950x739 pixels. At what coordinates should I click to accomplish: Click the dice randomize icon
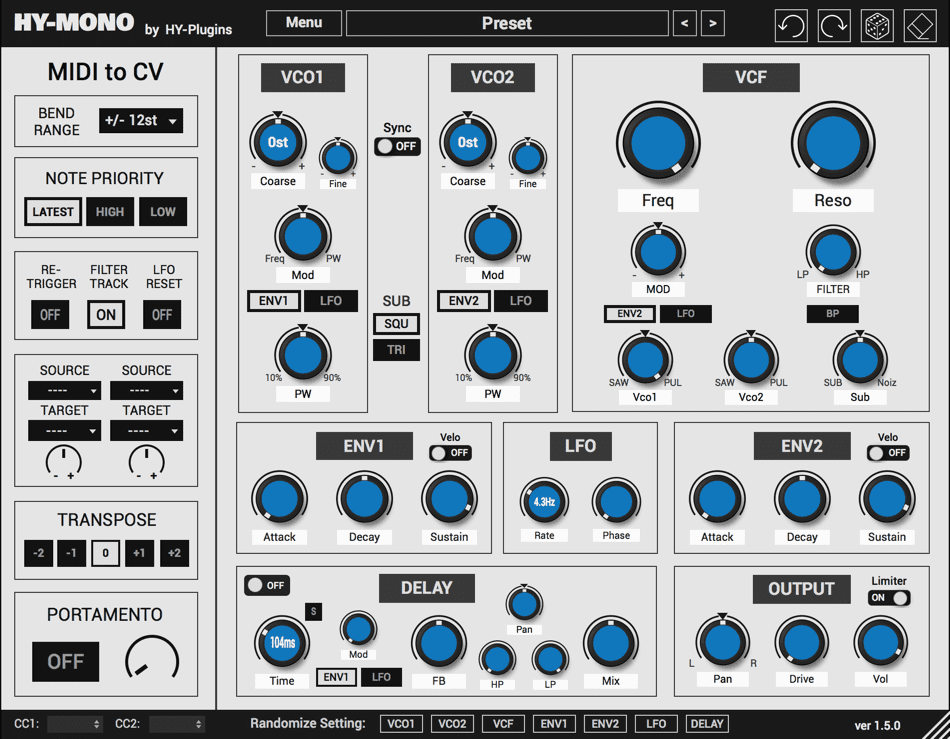(877, 25)
